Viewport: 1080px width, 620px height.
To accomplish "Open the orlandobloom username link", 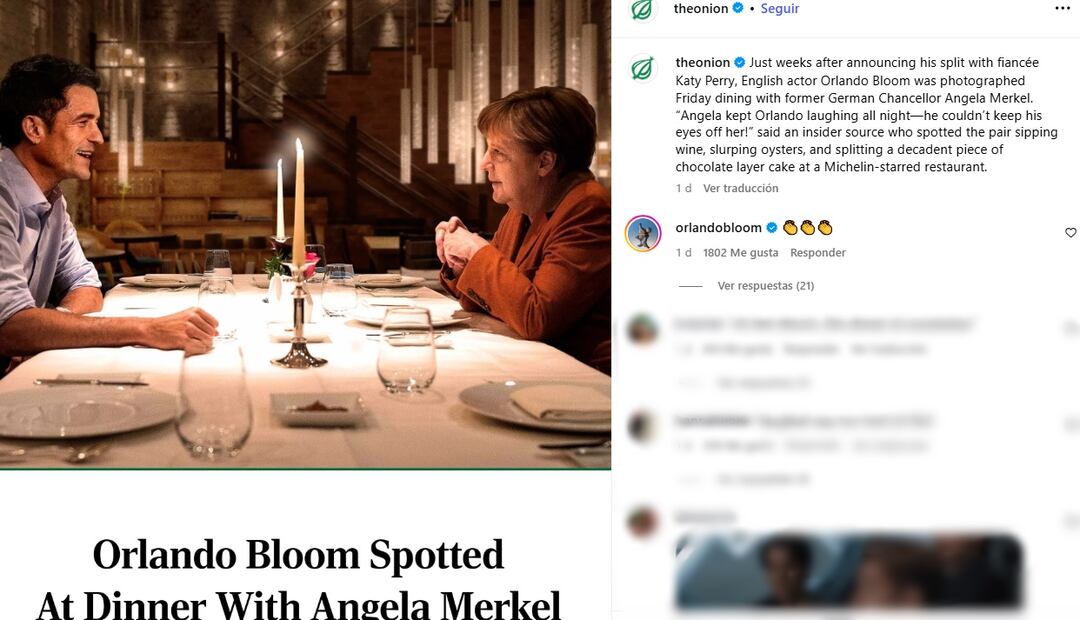I will click(718, 228).
